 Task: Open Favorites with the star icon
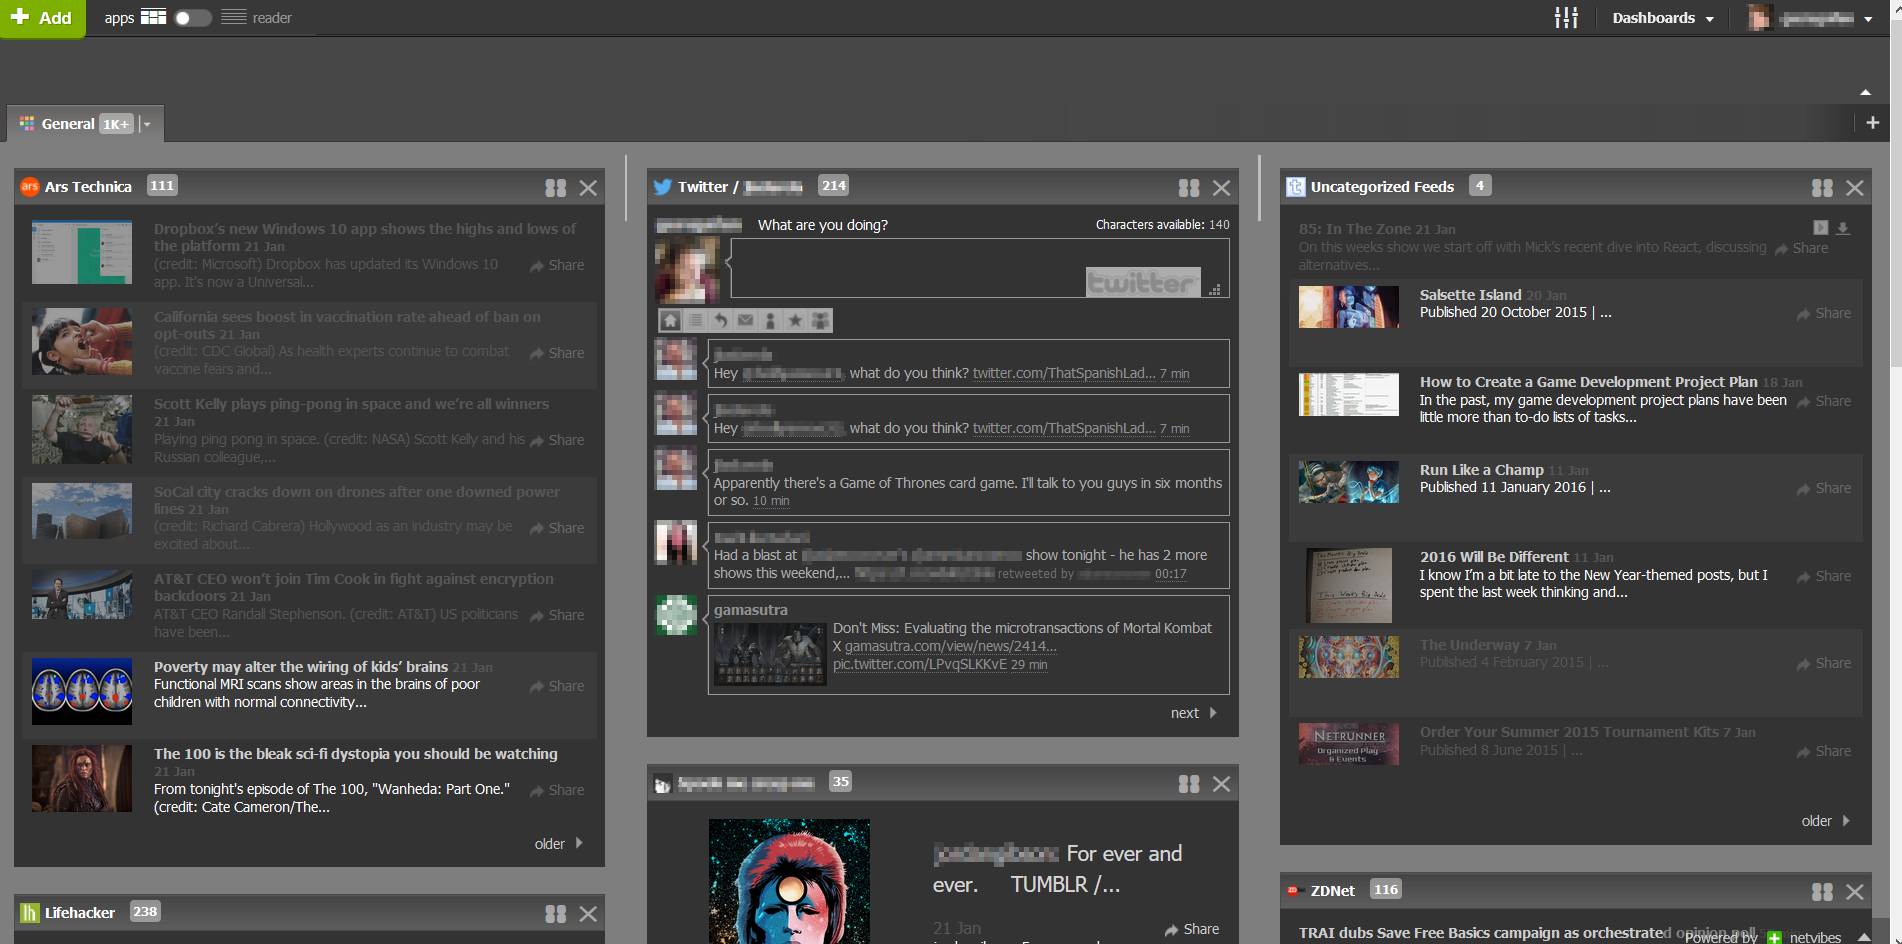[x=795, y=321]
